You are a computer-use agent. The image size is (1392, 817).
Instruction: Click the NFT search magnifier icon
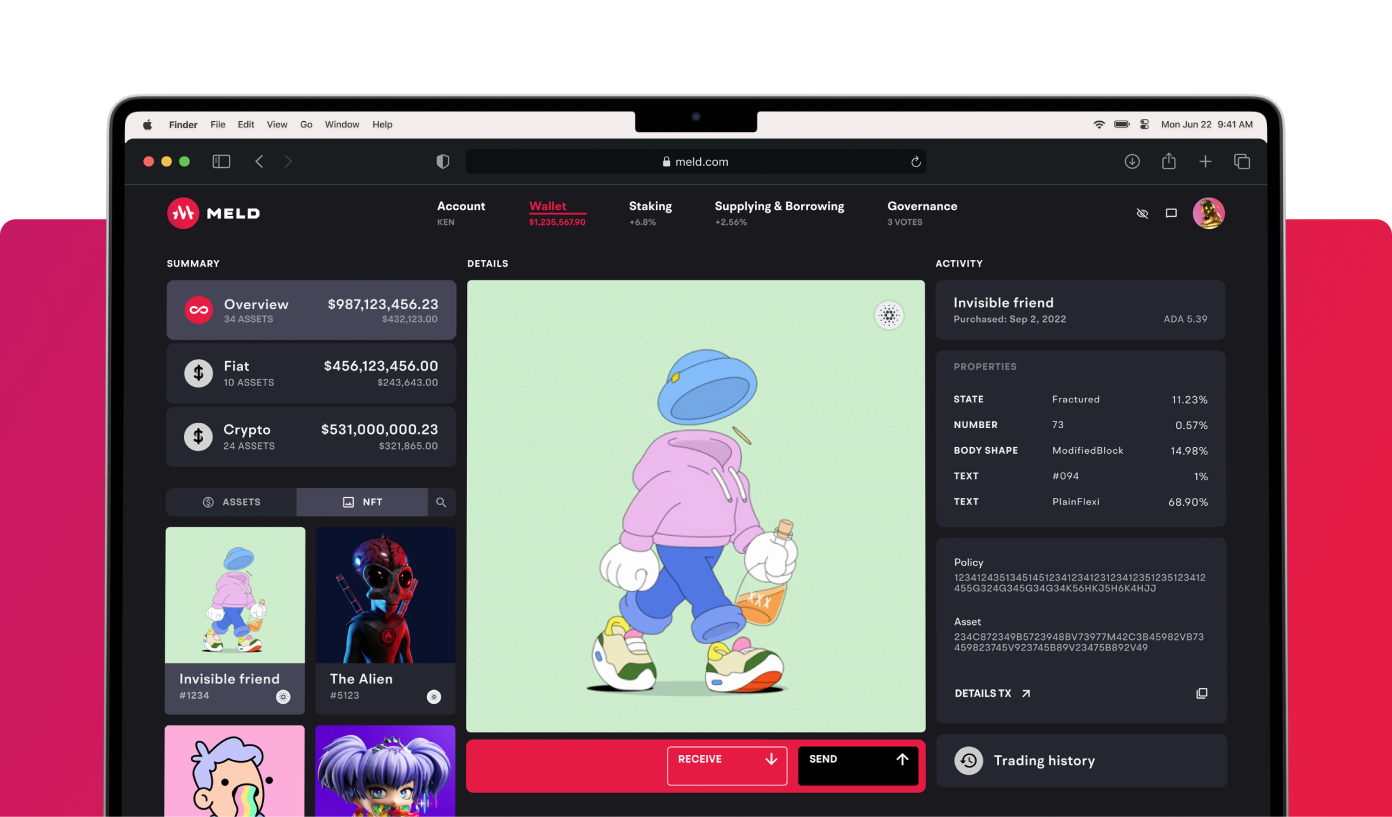(x=441, y=502)
